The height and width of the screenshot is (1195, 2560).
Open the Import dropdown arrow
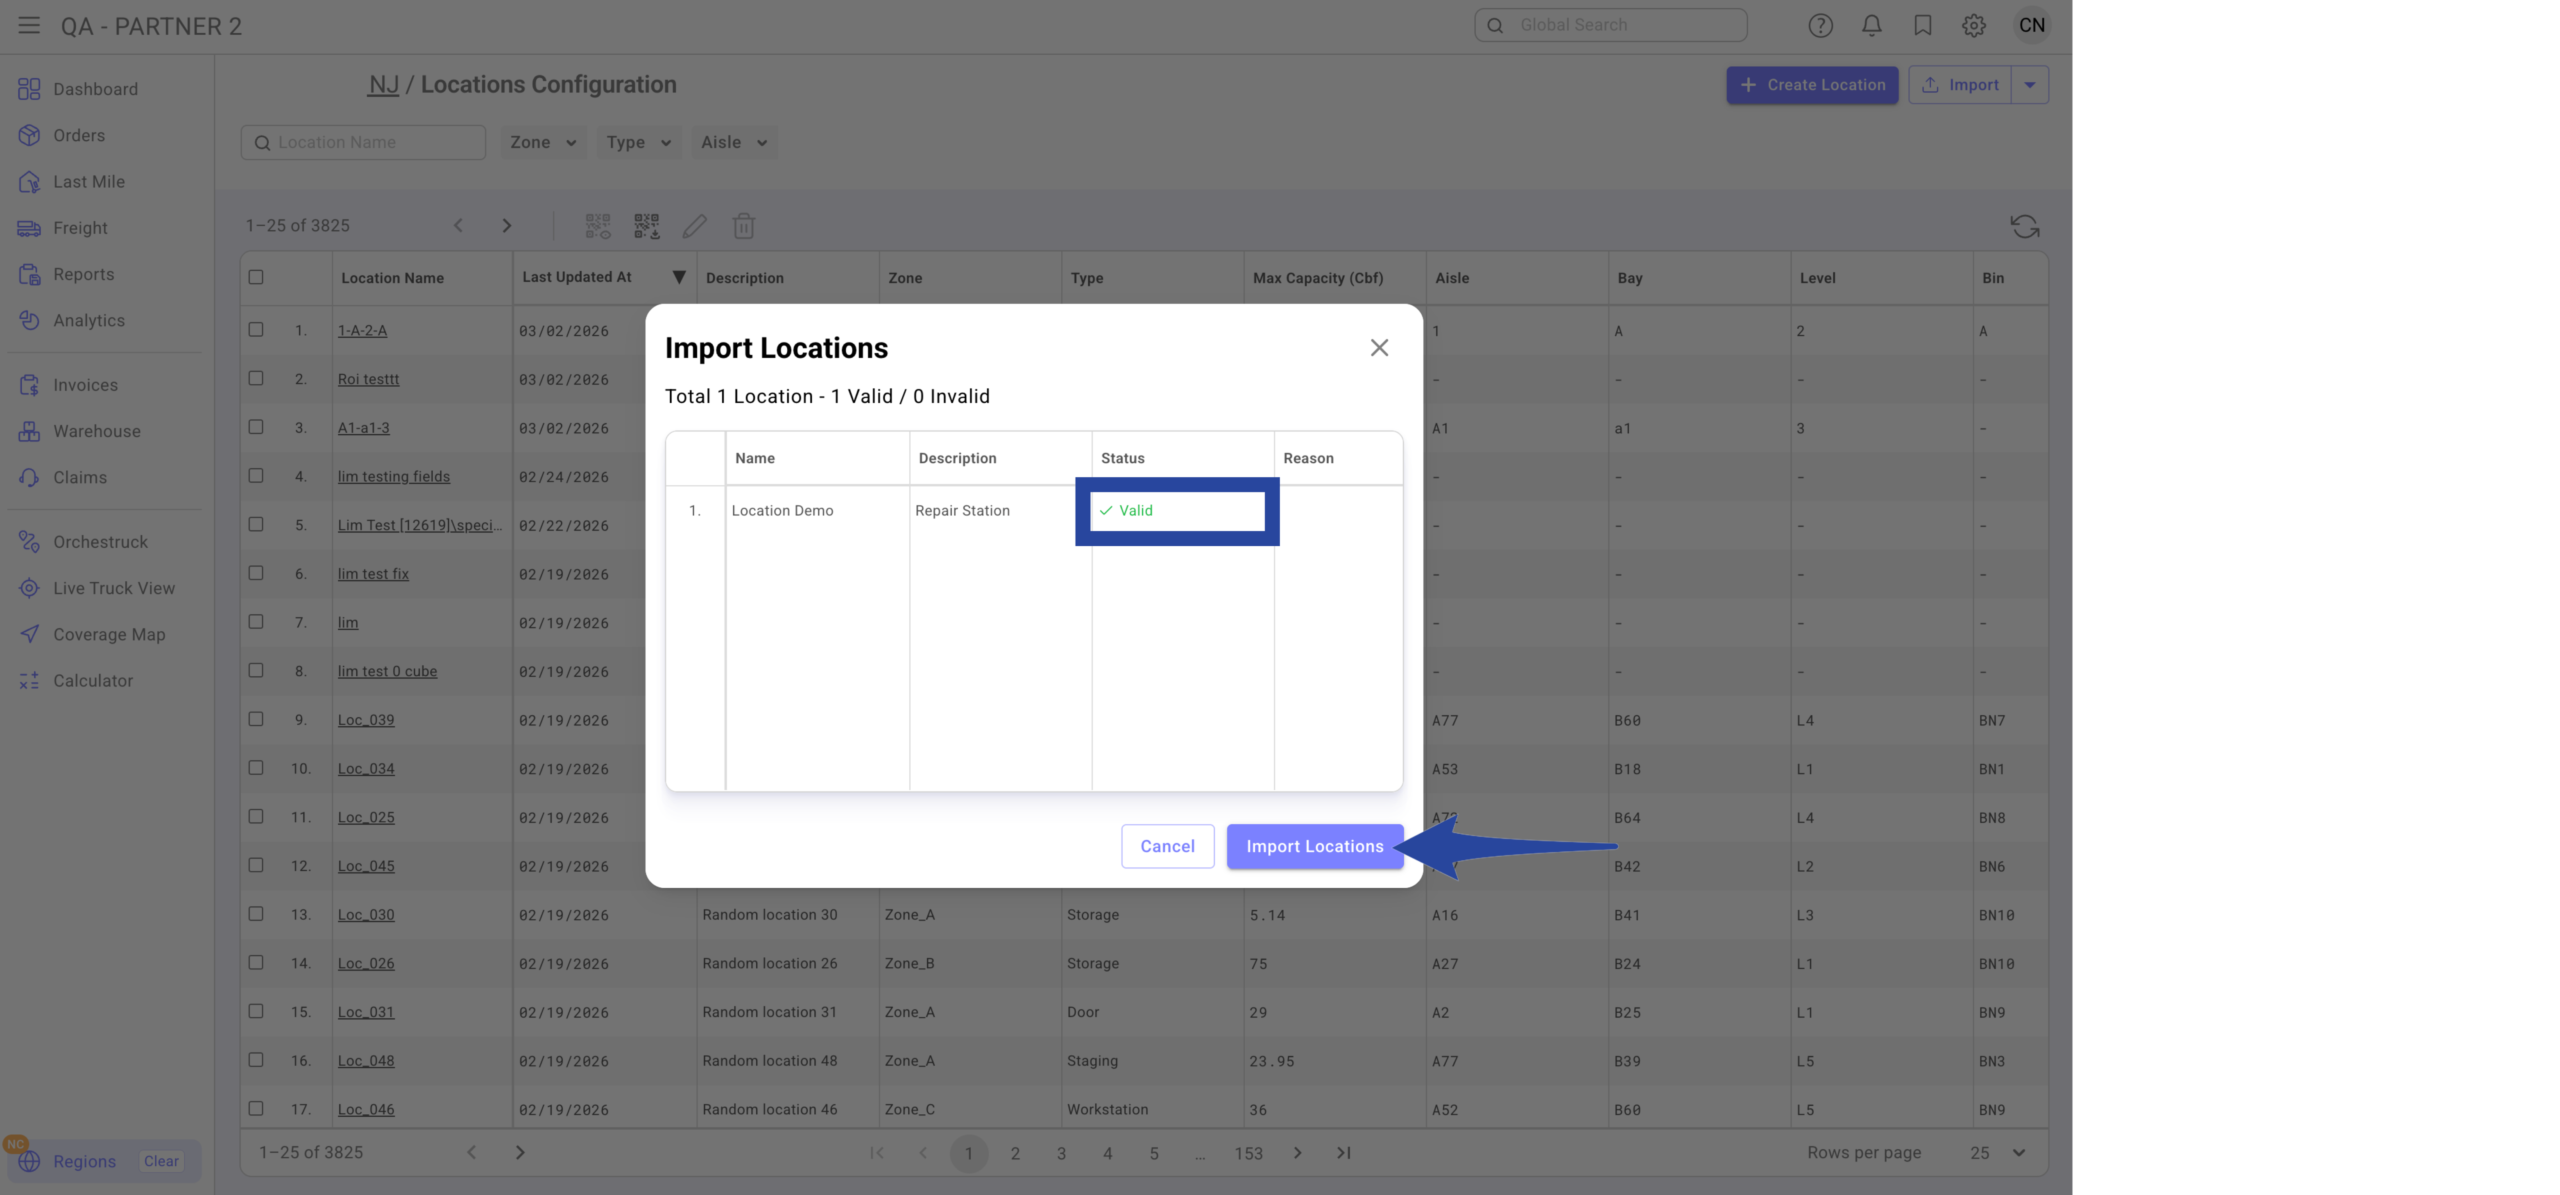[2030, 85]
